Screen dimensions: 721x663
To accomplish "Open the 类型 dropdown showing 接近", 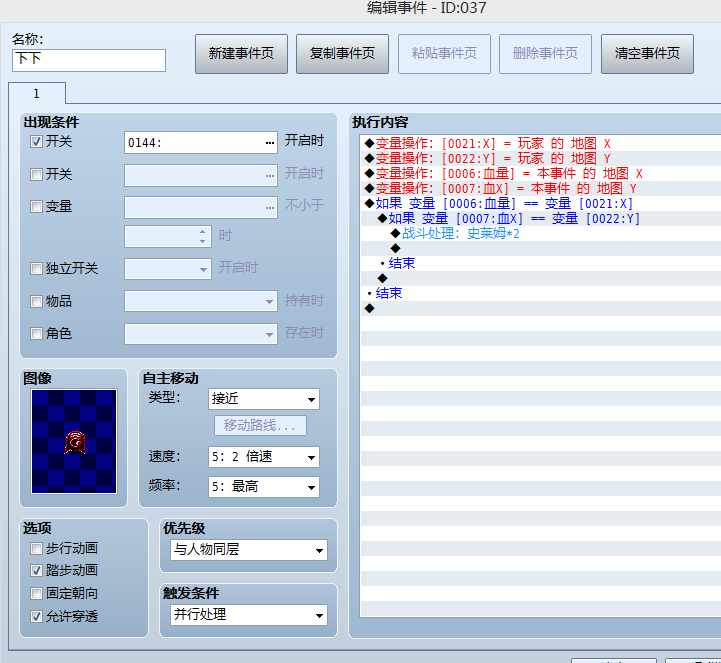I will 264,399.
